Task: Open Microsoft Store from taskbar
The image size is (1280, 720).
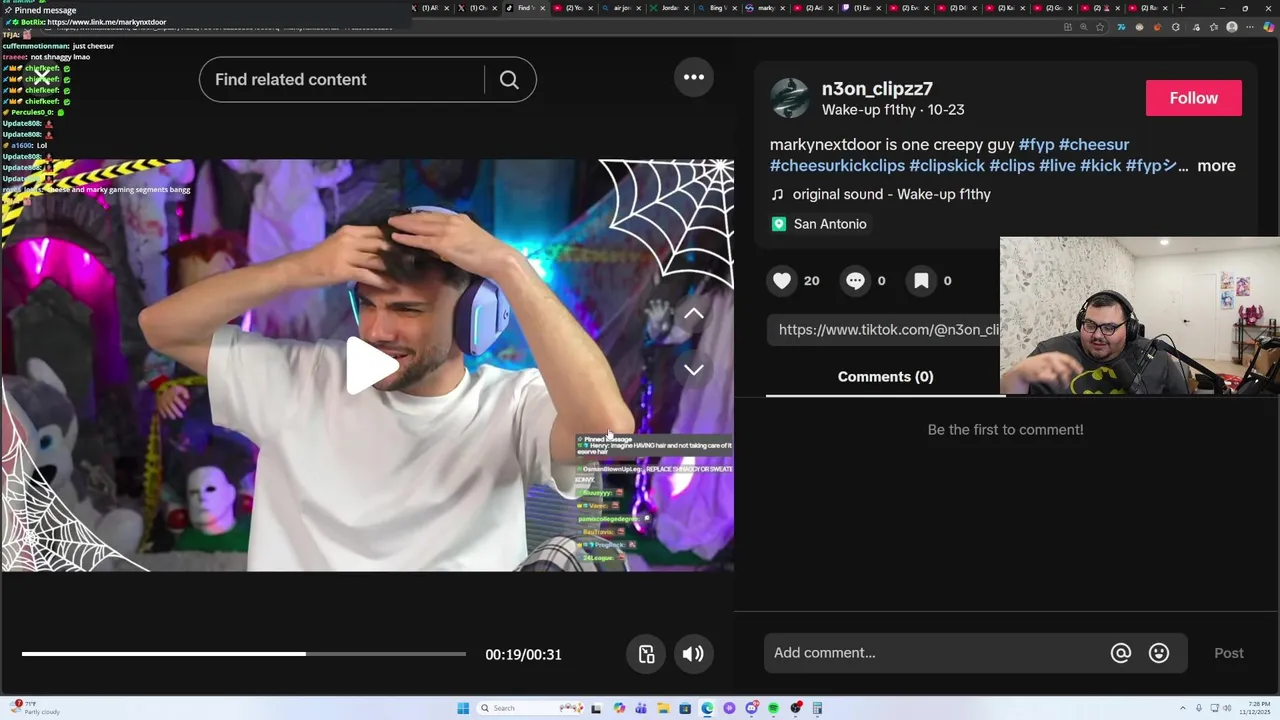Action: click(x=685, y=708)
